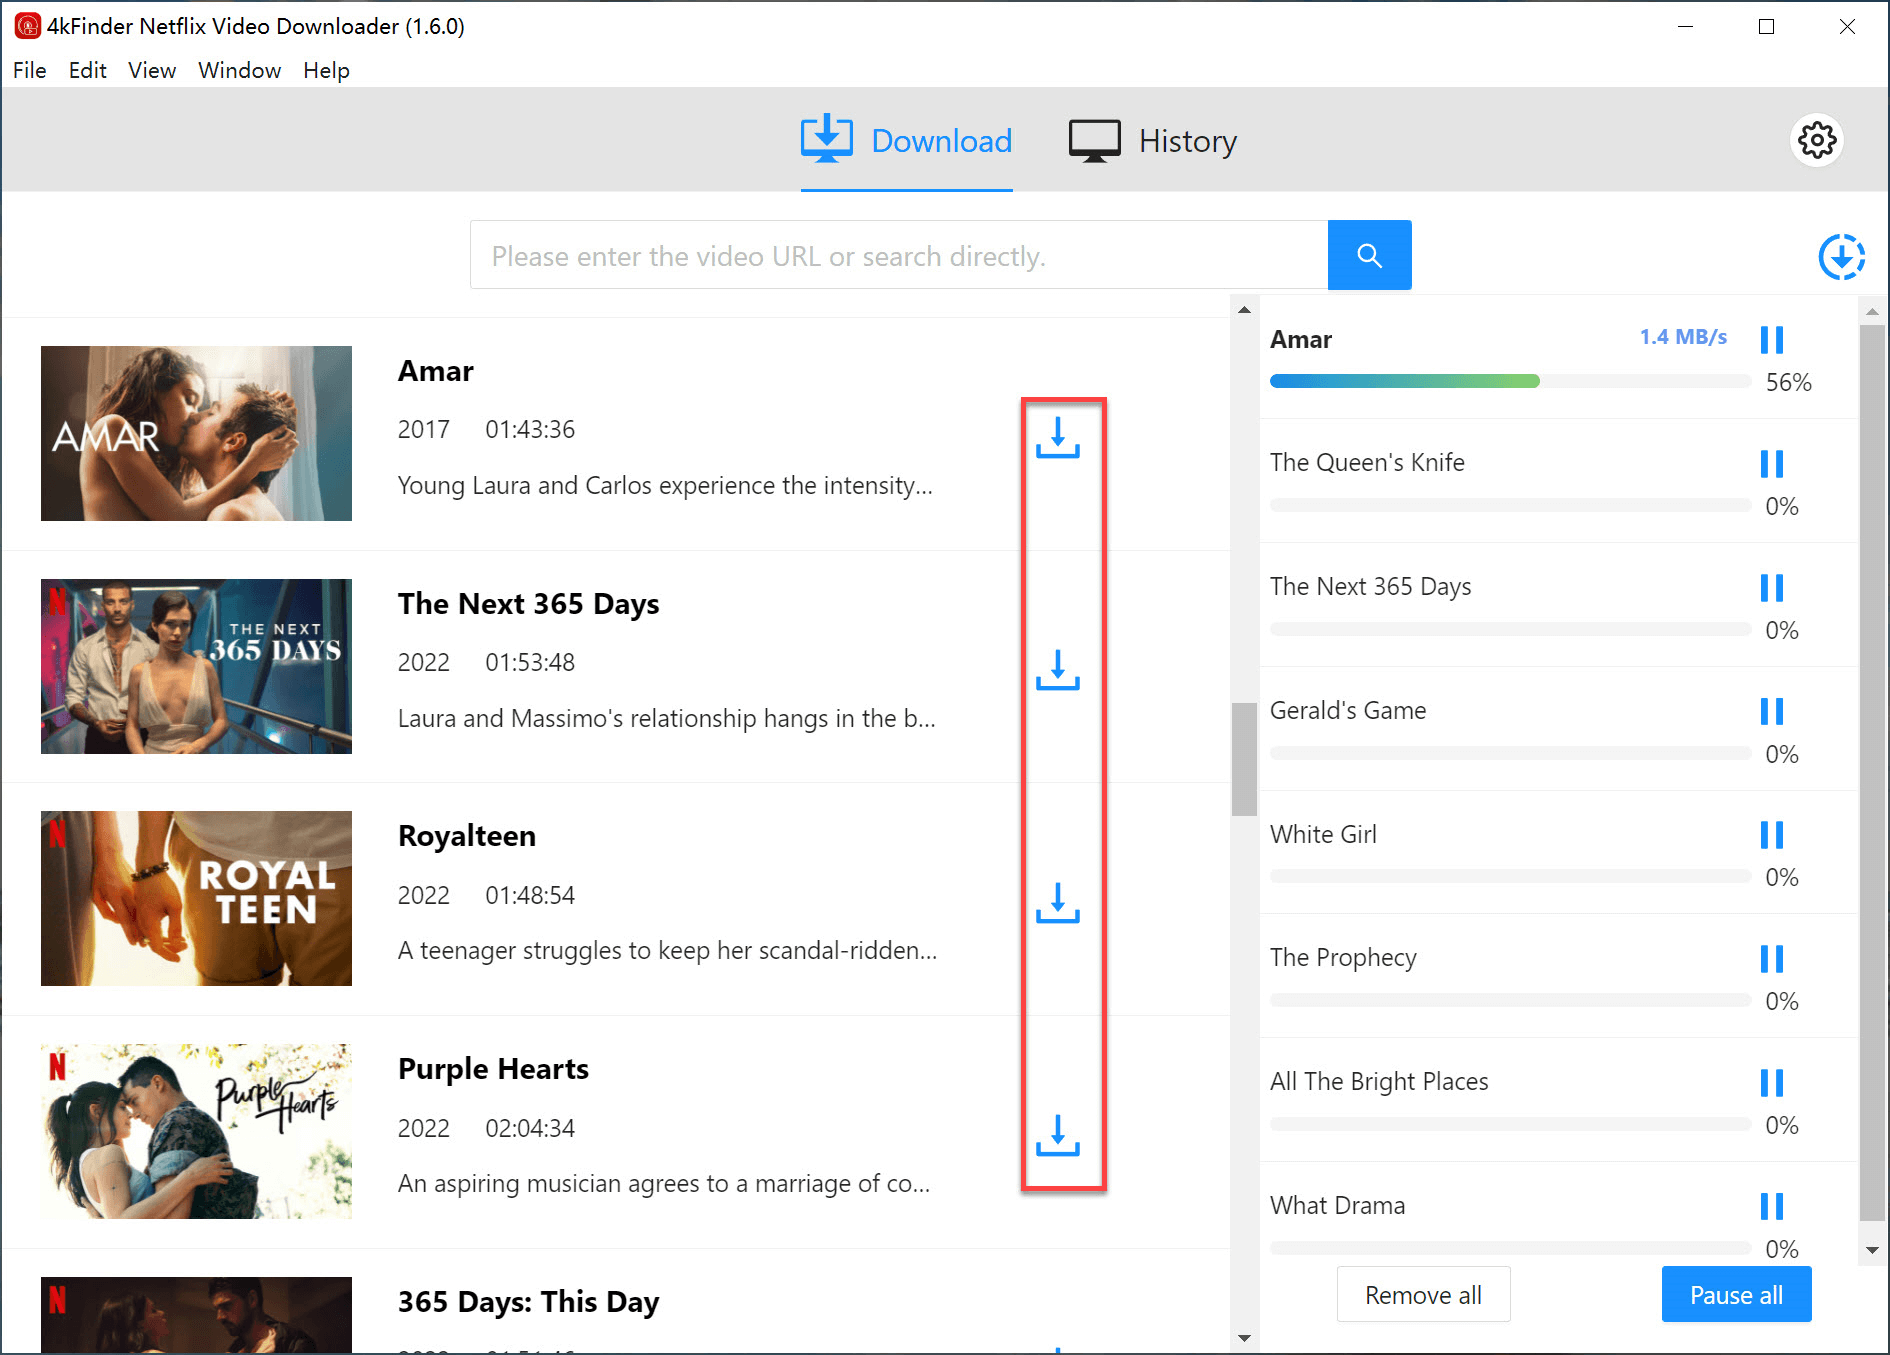
Task: Open the Amar thumbnail
Action: [x=196, y=433]
